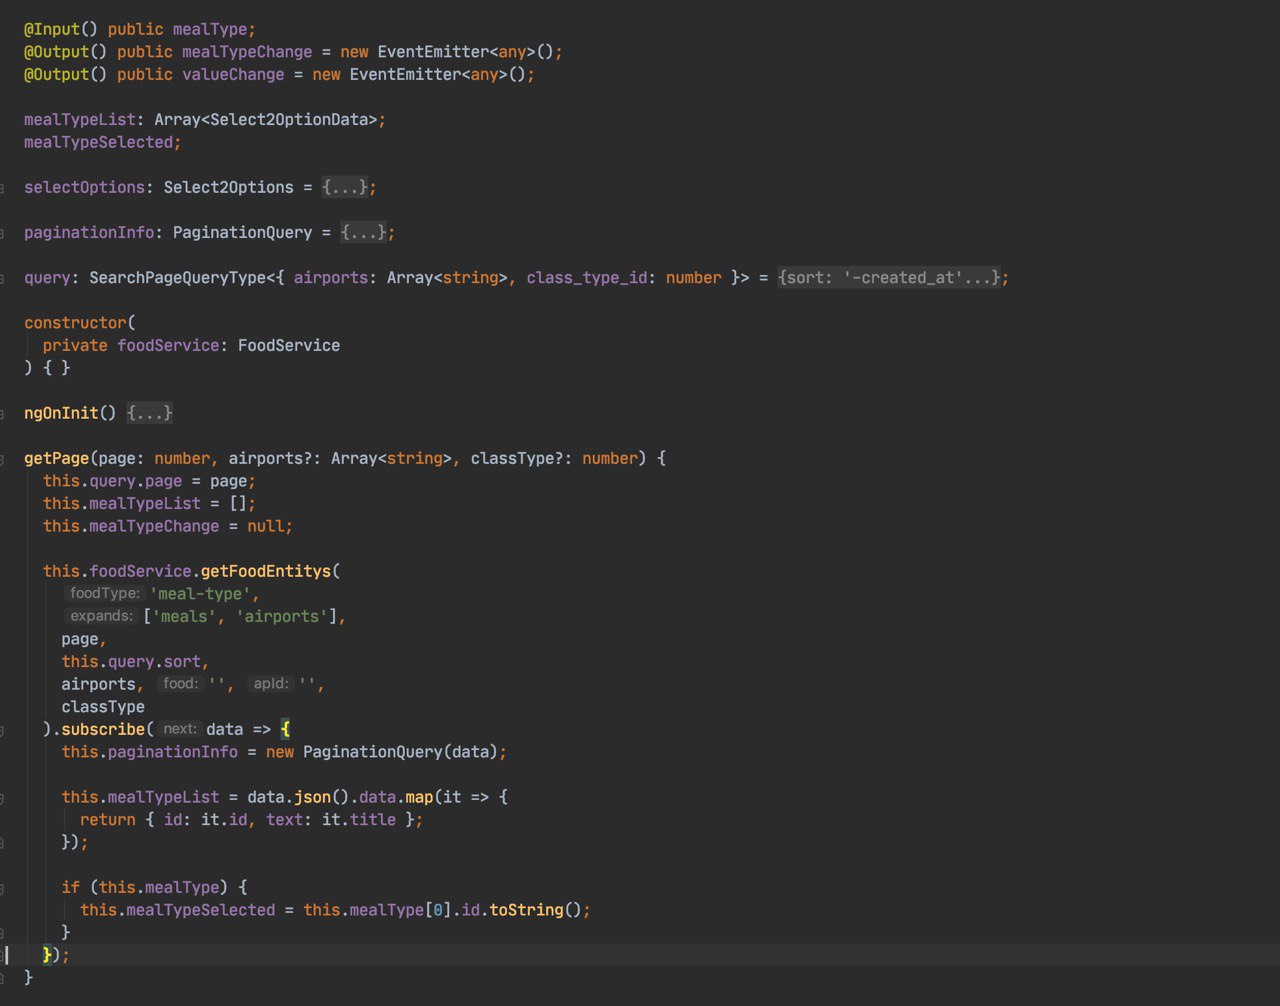Screen dimensions: 1280x1006
Task: Click the return keyword
Action: pyautogui.click(x=108, y=819)
